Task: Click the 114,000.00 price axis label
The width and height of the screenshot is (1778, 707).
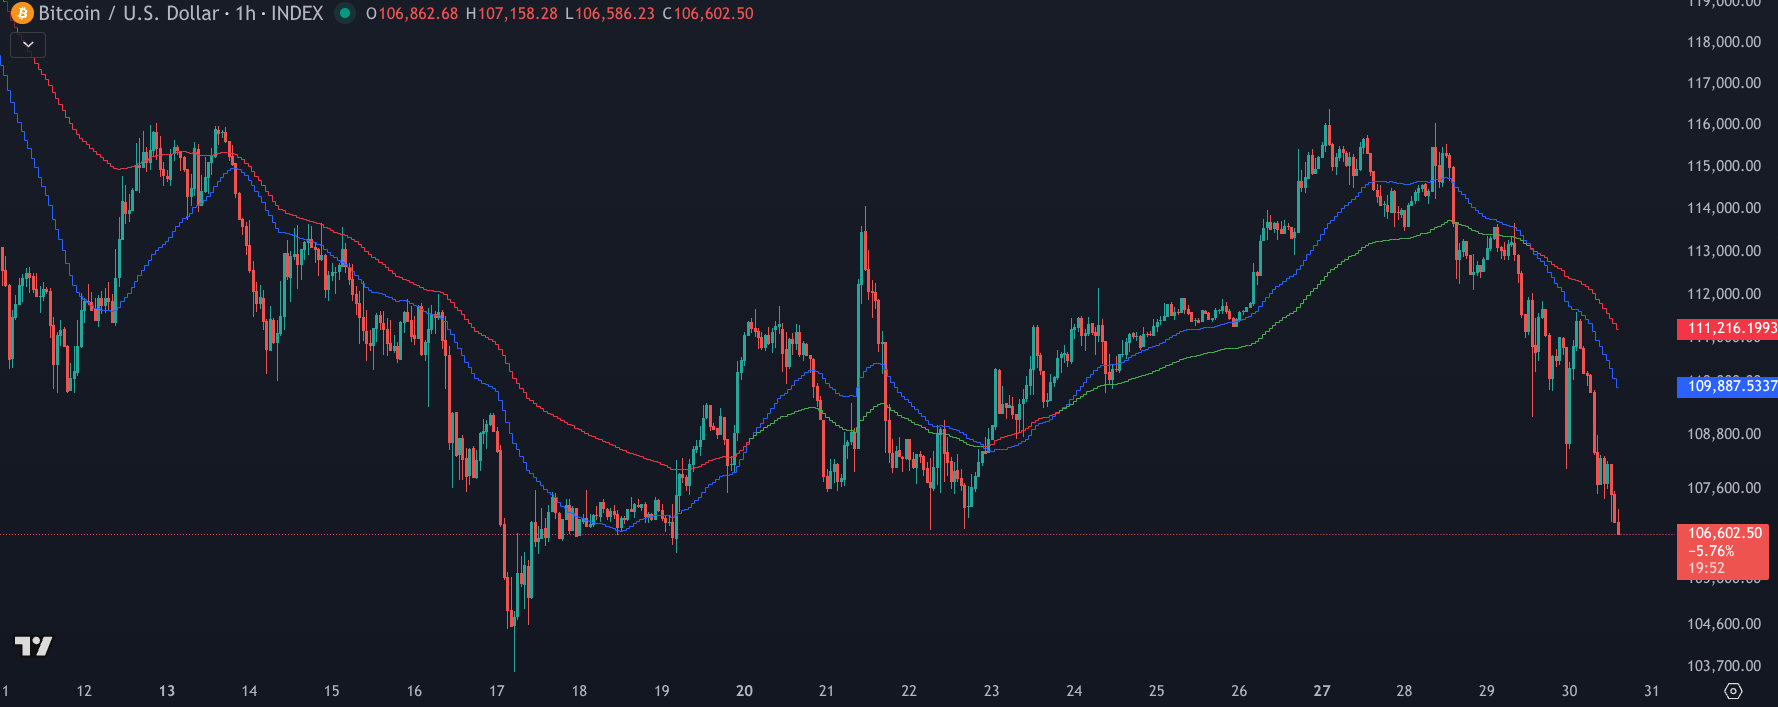Action: 1724,208
